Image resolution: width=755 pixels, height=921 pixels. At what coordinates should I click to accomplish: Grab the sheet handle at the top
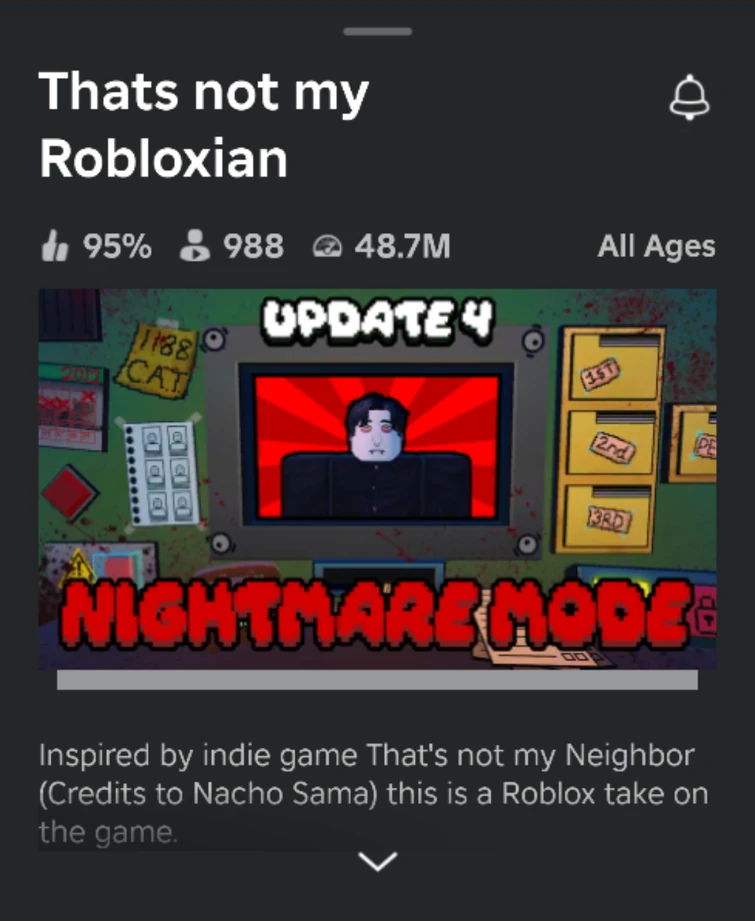[x=378, y=31]
